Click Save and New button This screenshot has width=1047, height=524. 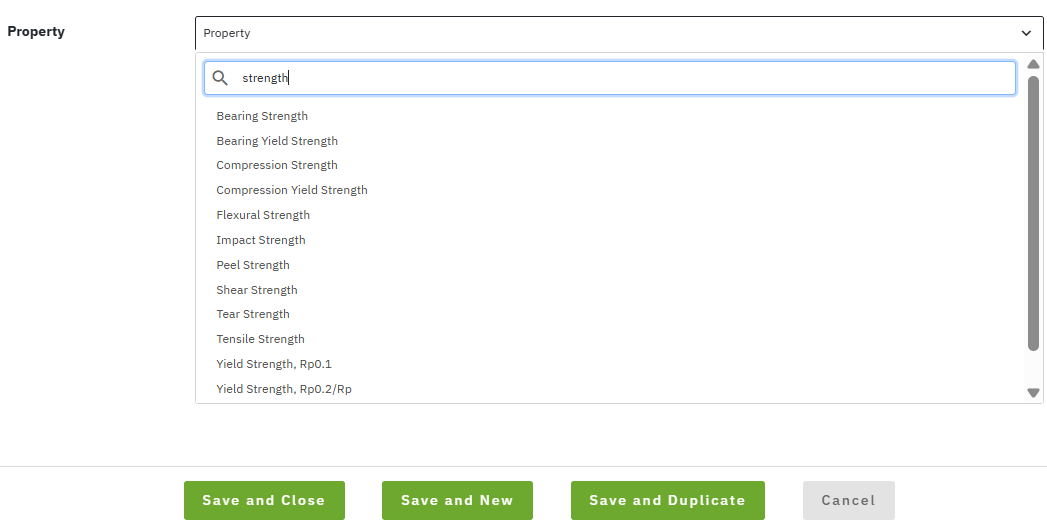coord(457,500)
